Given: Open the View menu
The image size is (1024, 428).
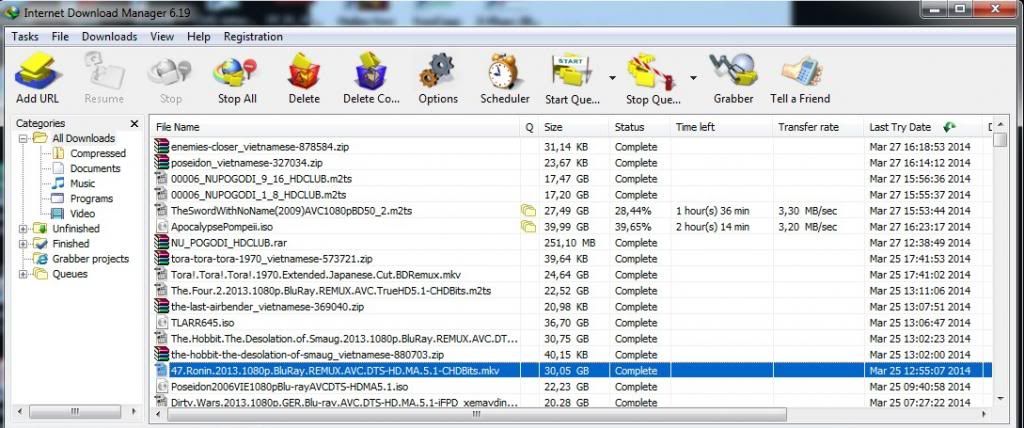Looking at the screenshot, I should [162, 37].
